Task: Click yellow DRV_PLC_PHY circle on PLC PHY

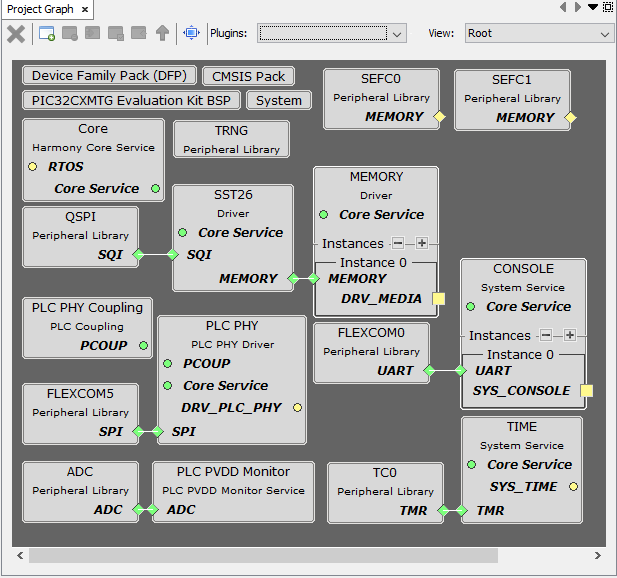Action: coord(298,408)
